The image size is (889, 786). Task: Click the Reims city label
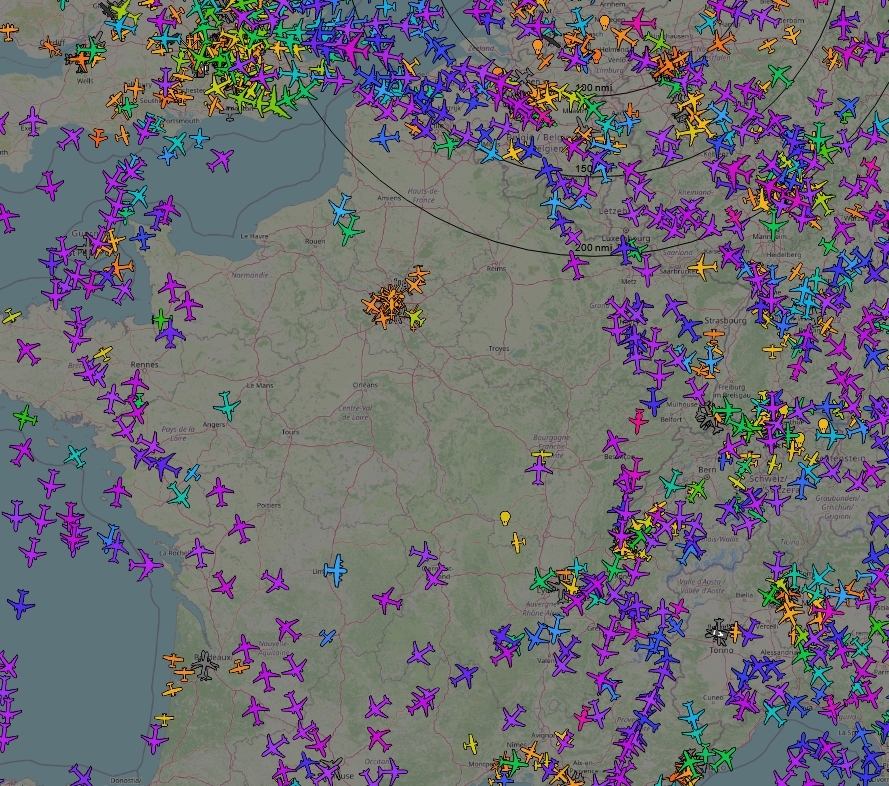(496, 268)
